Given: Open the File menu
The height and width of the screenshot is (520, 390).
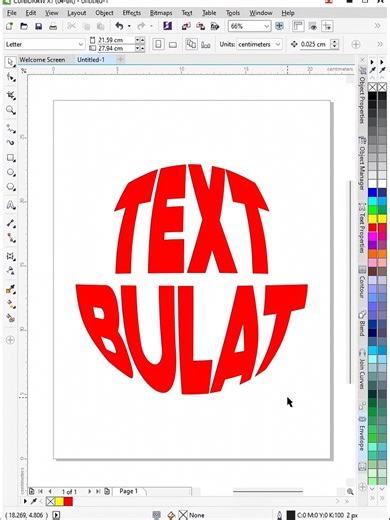Looking at the screenshot, I should click(12, 13).
